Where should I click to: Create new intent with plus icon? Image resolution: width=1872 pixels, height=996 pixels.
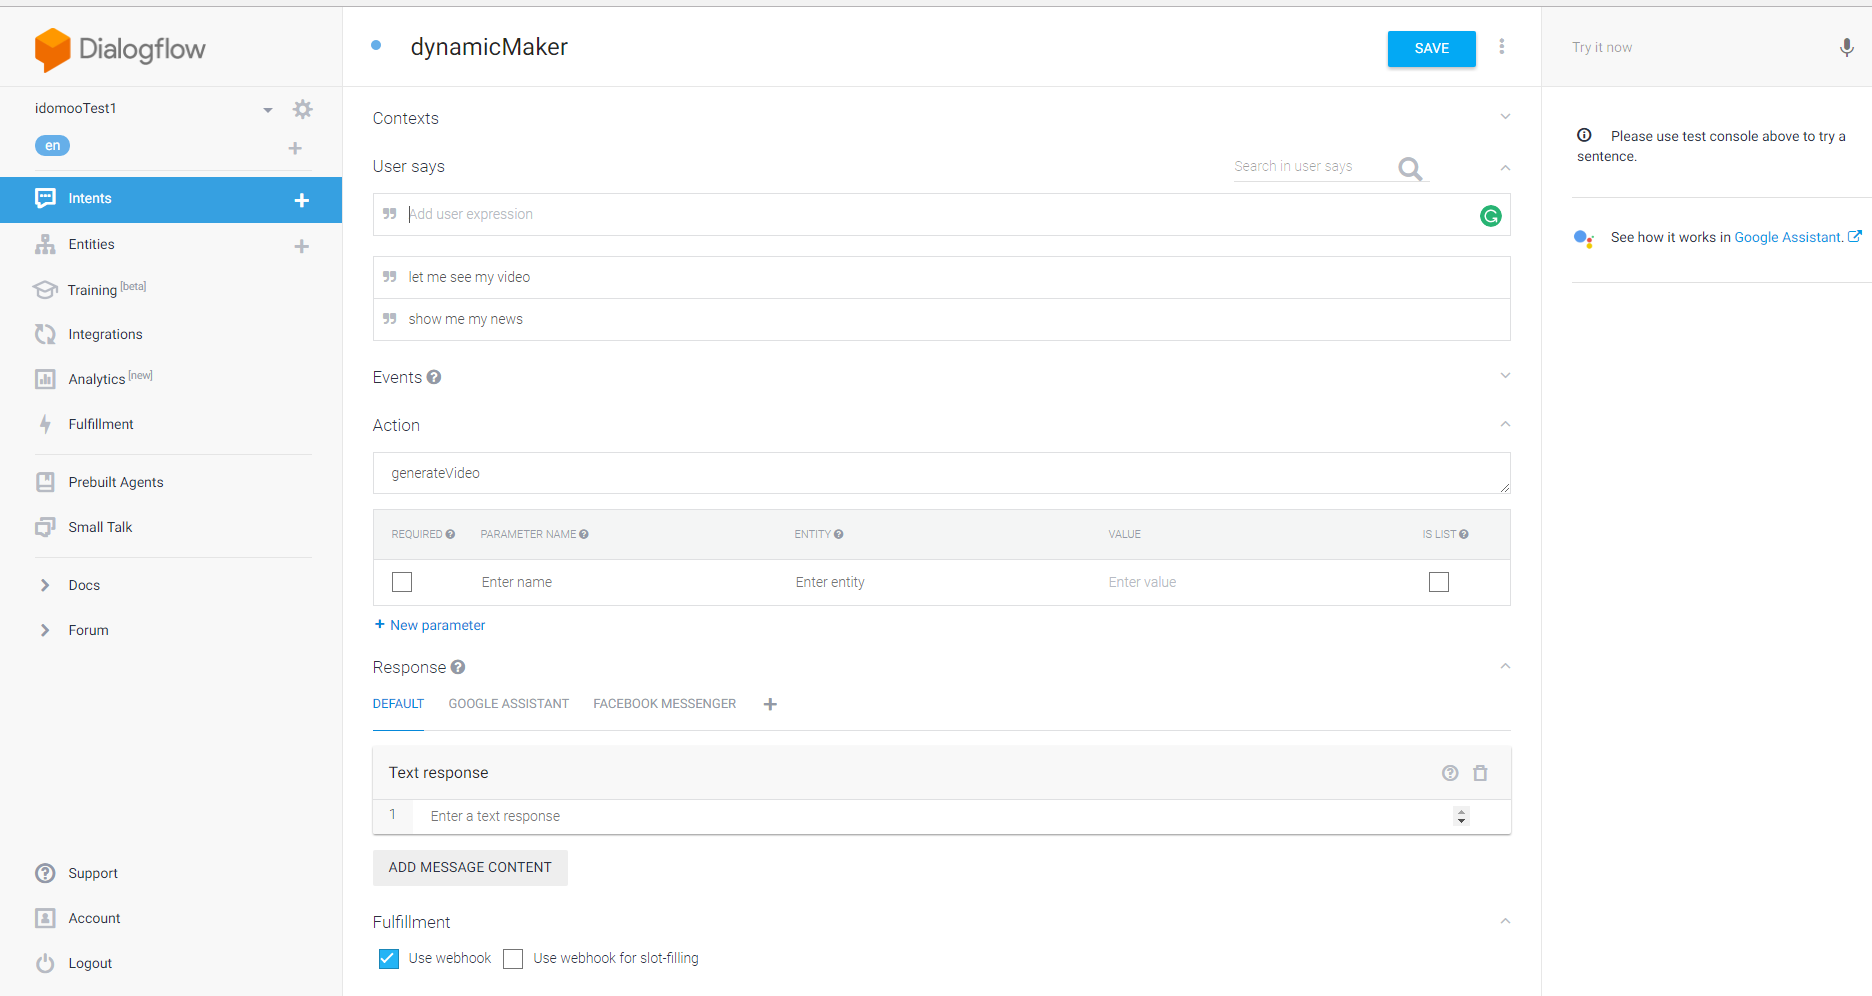point(302,200)
